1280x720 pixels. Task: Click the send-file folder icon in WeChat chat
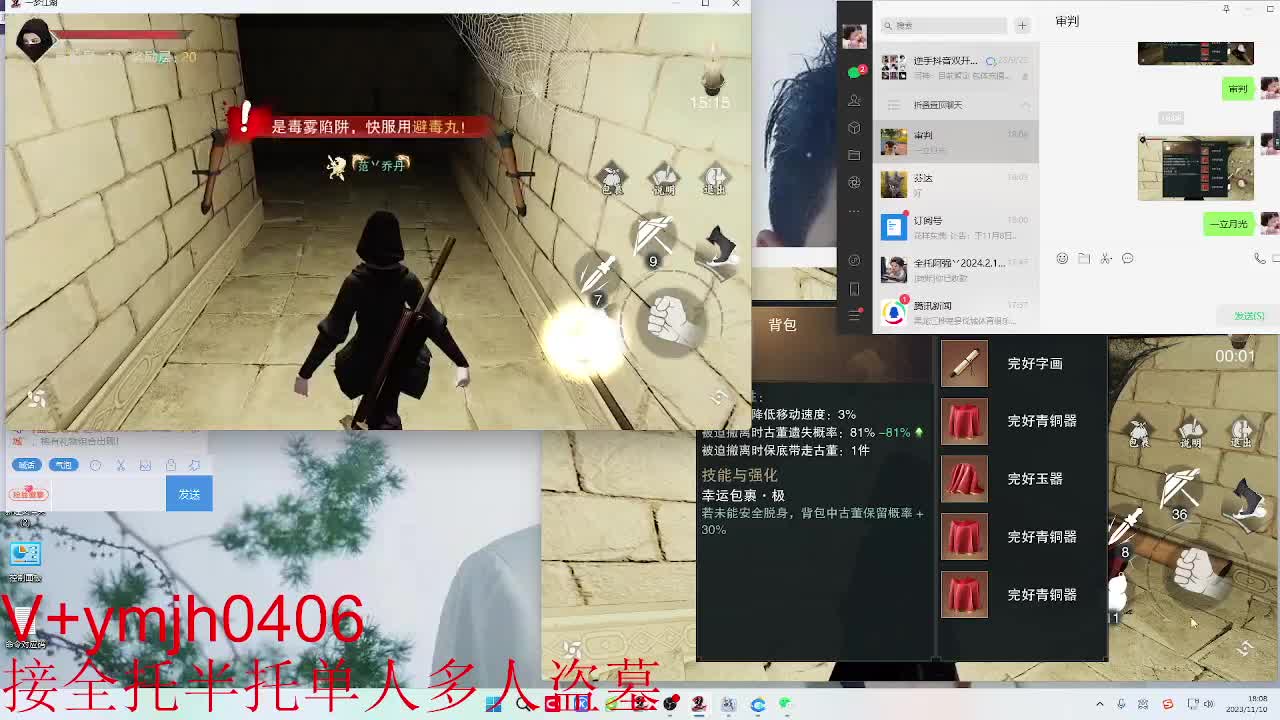(1084, 259)
